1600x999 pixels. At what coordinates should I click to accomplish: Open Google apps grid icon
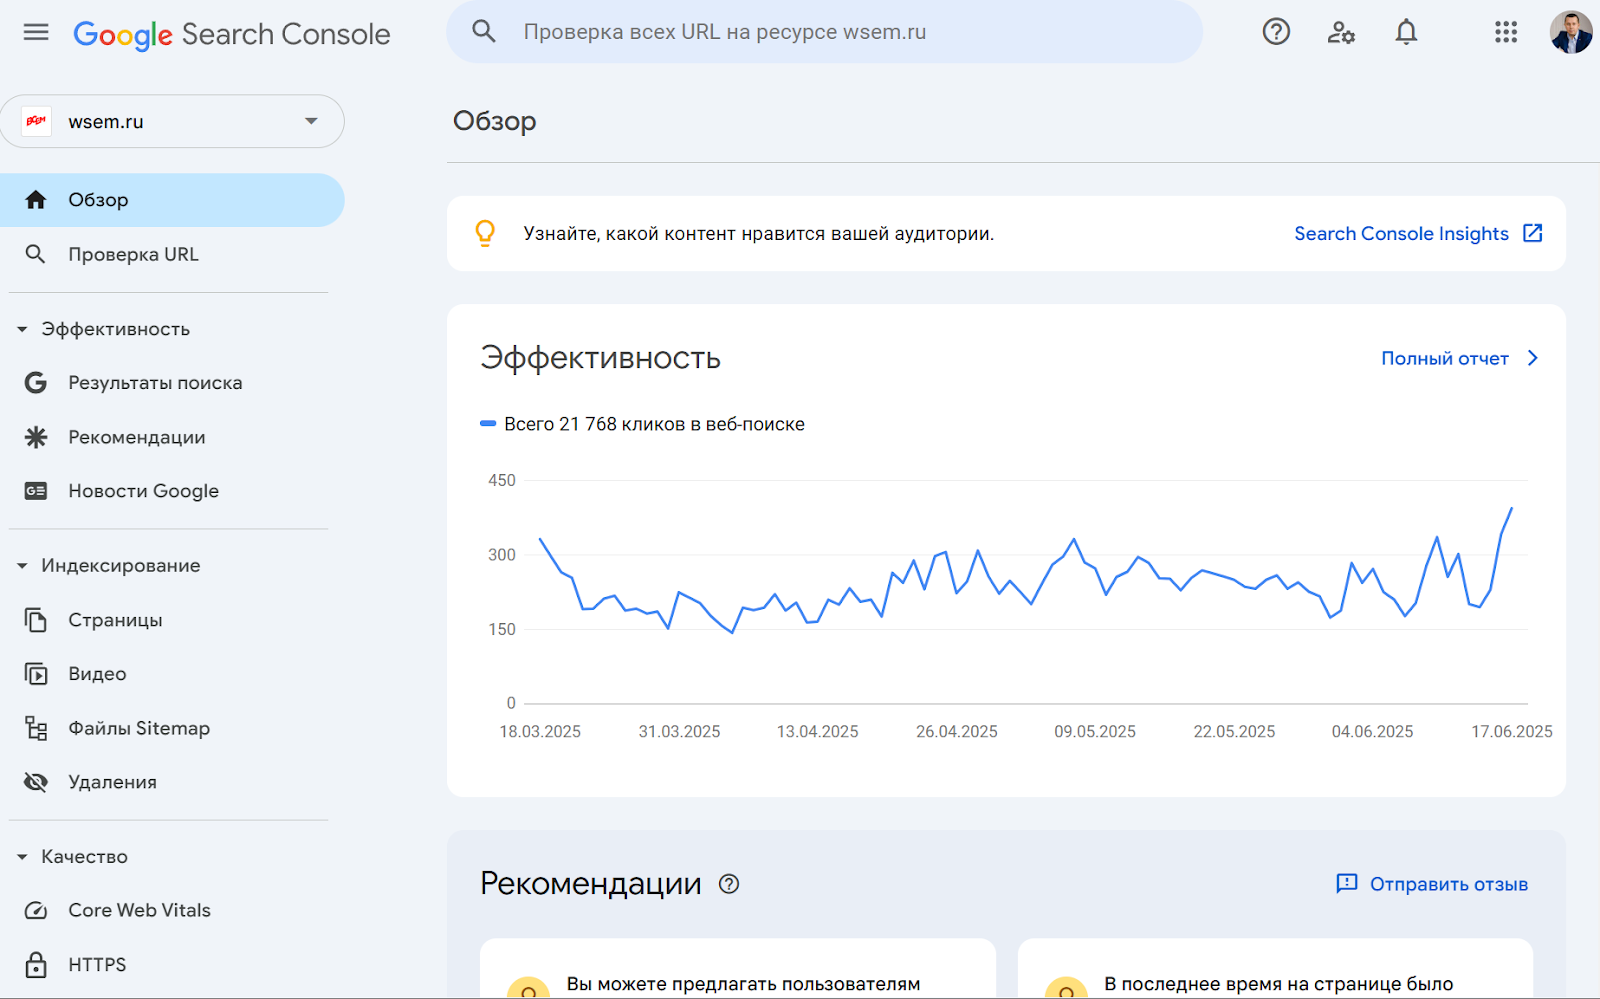point(1506,32)
